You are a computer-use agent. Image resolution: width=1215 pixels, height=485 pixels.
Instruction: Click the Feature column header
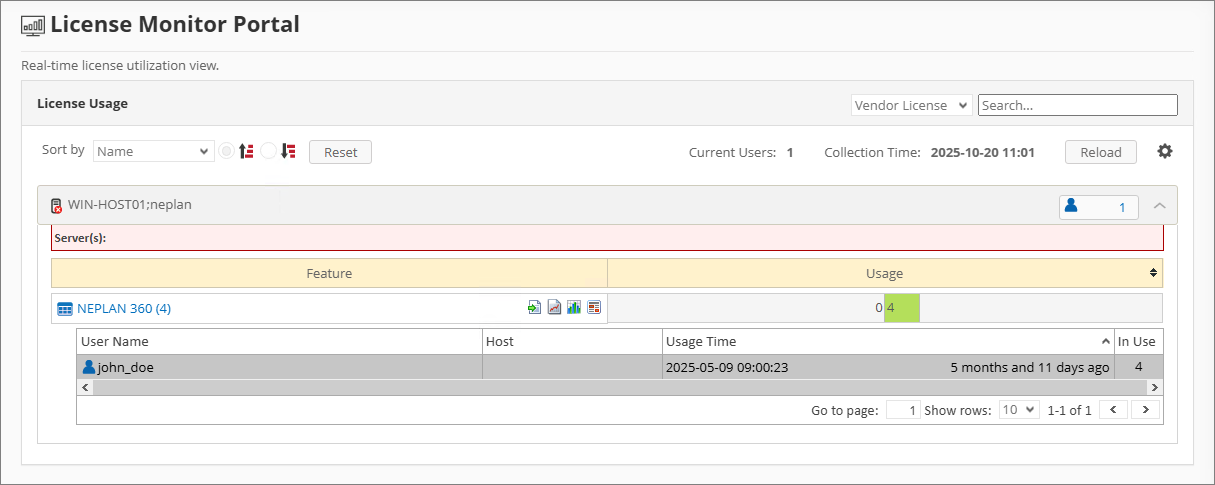coord(329,273)
